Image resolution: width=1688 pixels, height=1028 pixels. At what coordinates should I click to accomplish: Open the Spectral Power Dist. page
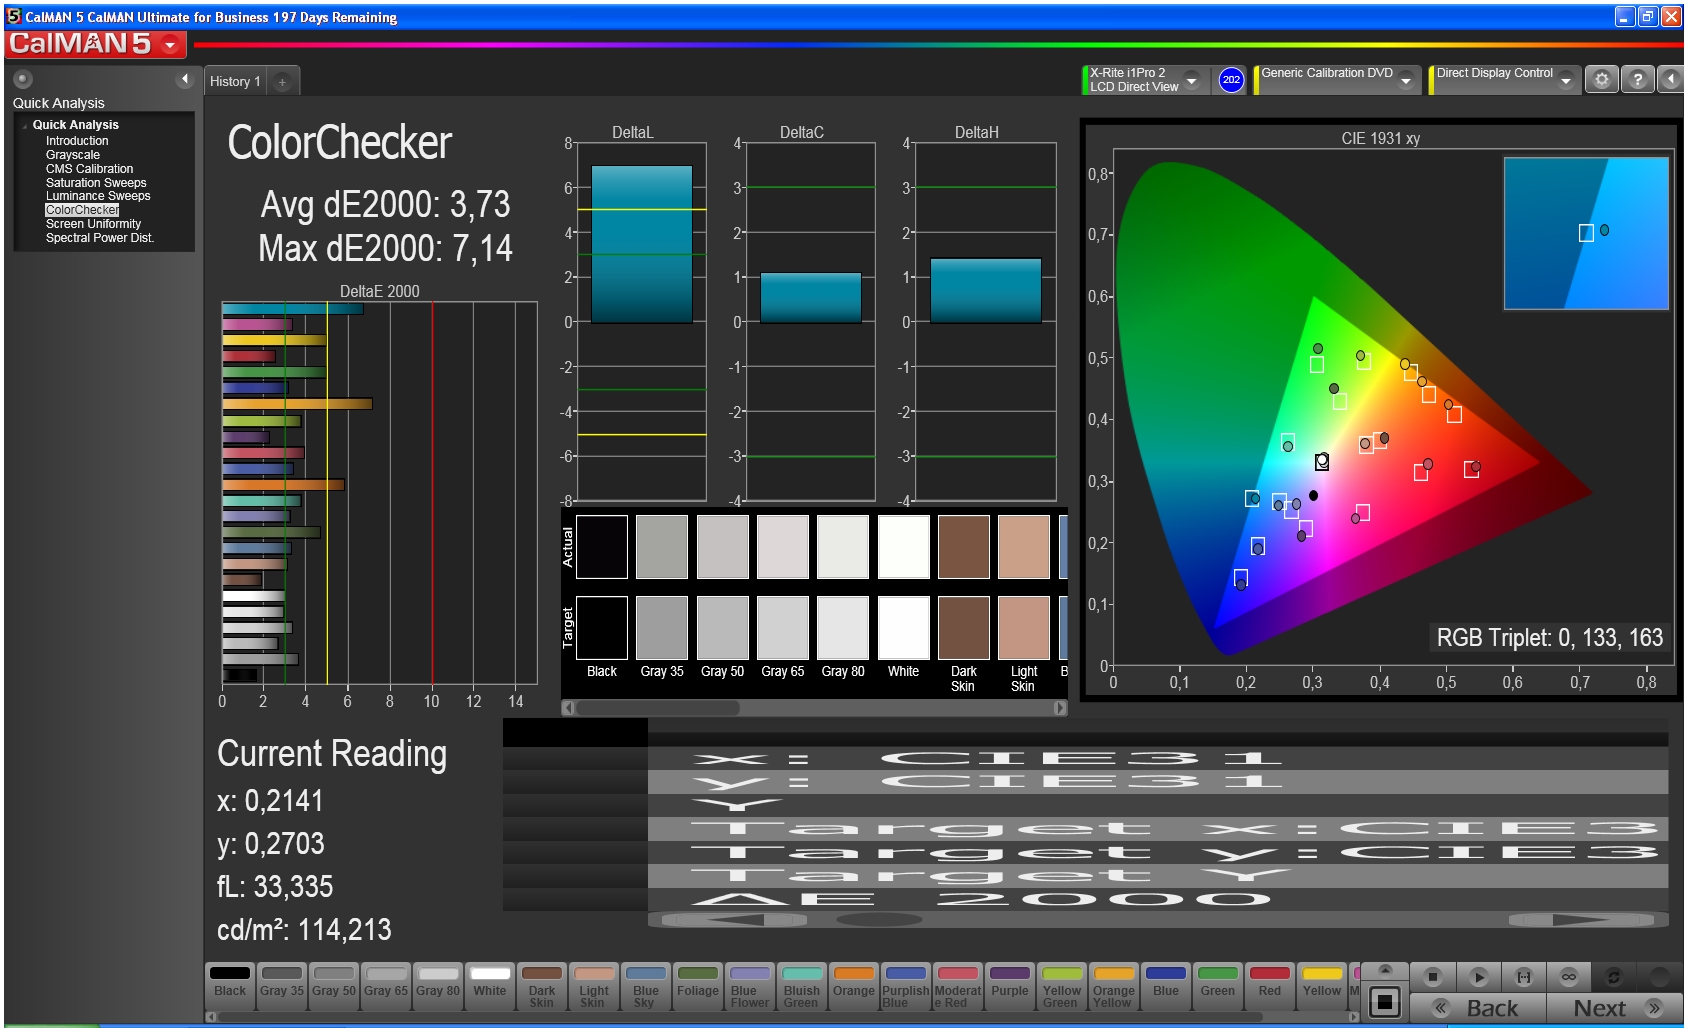coord(99,238)
